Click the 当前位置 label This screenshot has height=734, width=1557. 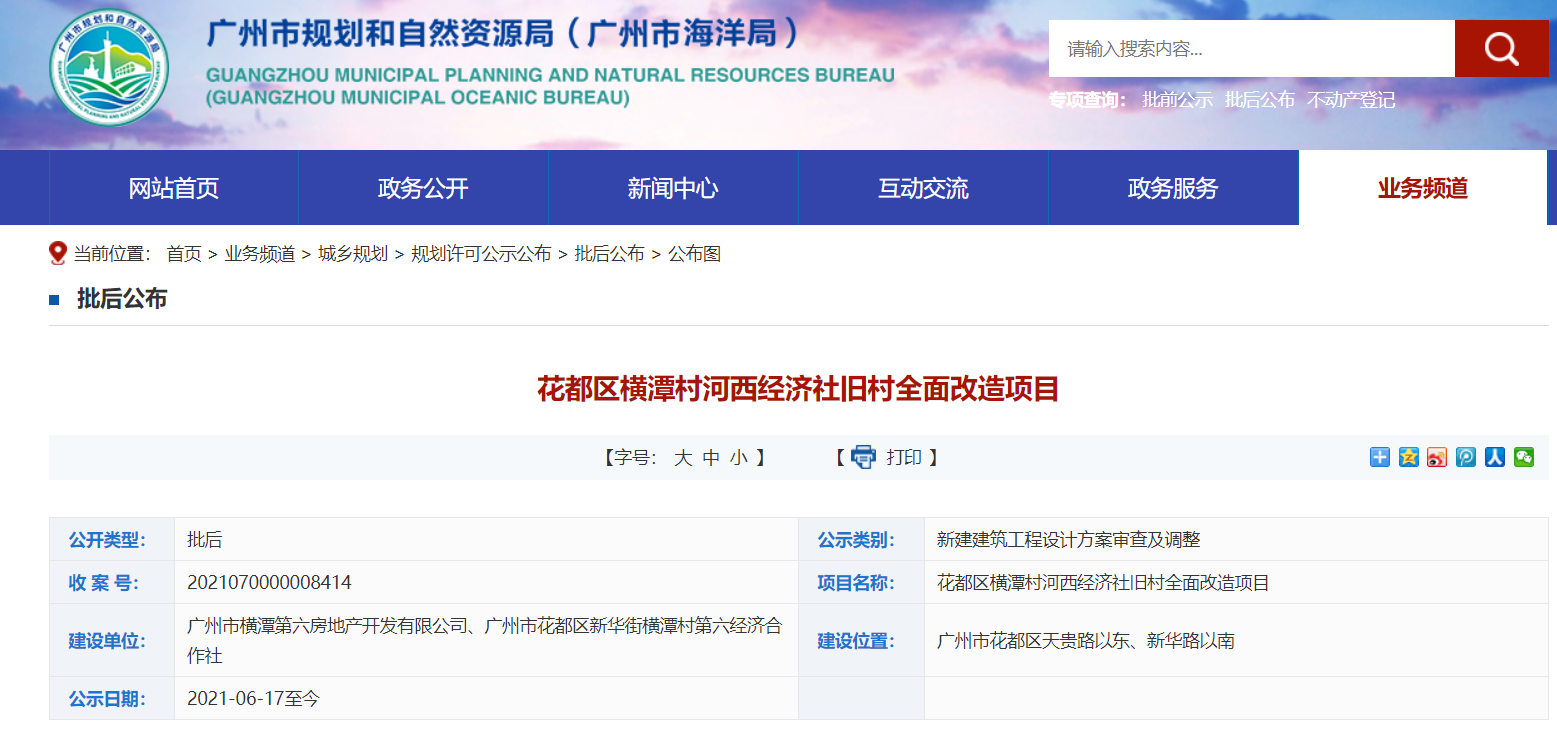click(113, 254)
